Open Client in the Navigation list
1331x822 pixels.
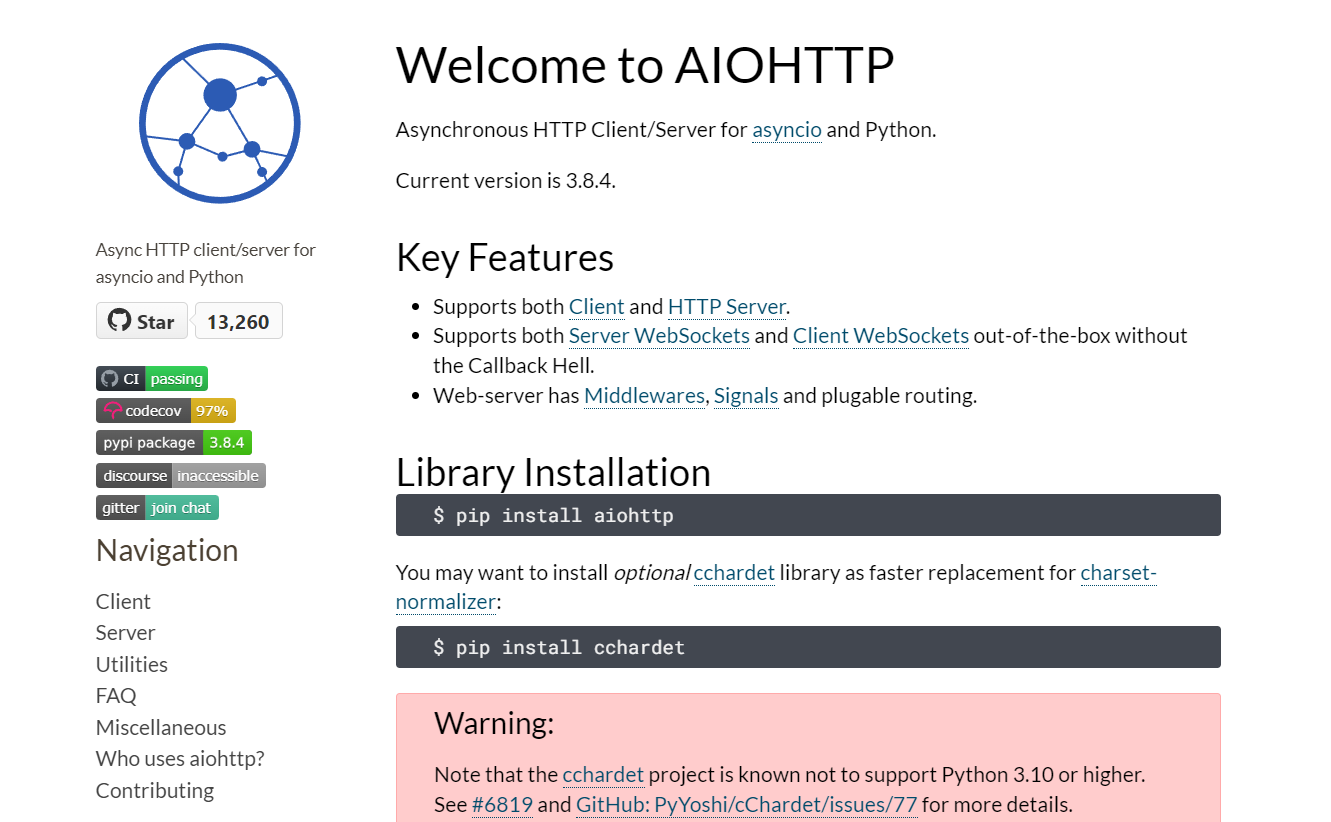pos(123,601)
